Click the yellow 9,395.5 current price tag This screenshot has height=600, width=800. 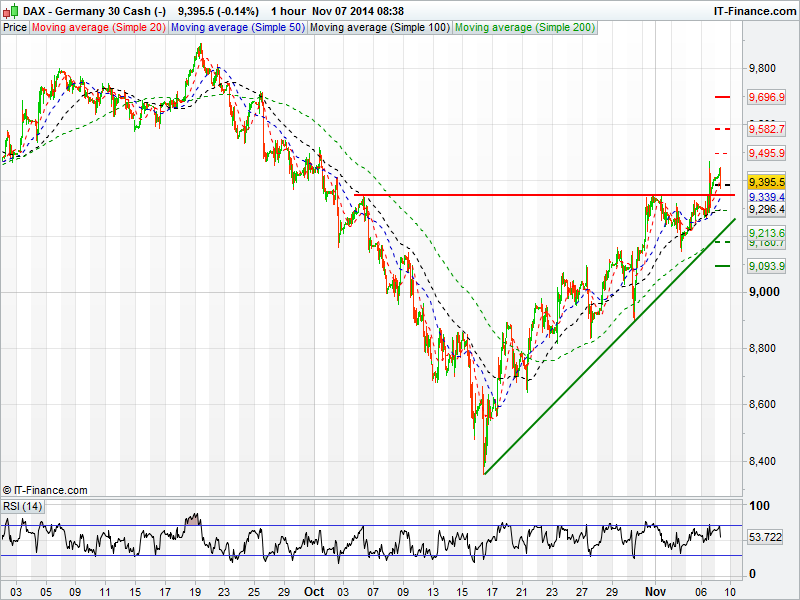(x=766, y=182)
